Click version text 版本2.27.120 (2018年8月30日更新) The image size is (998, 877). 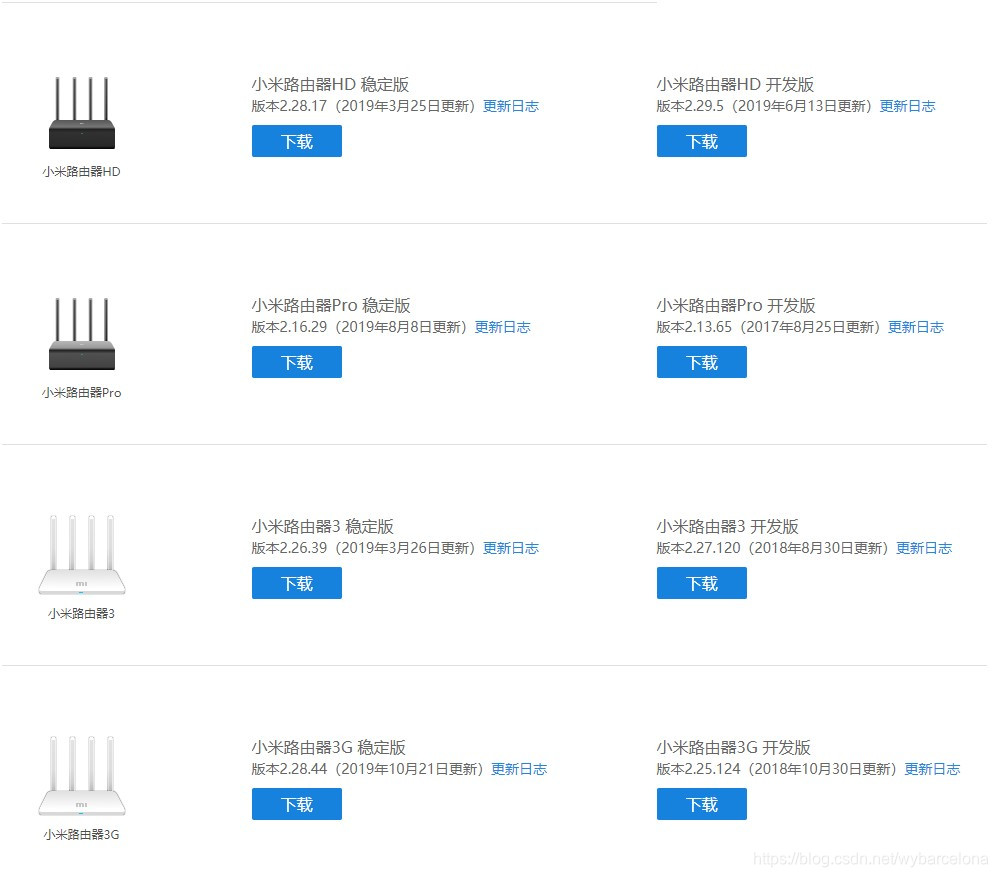[x=772, y=548]
